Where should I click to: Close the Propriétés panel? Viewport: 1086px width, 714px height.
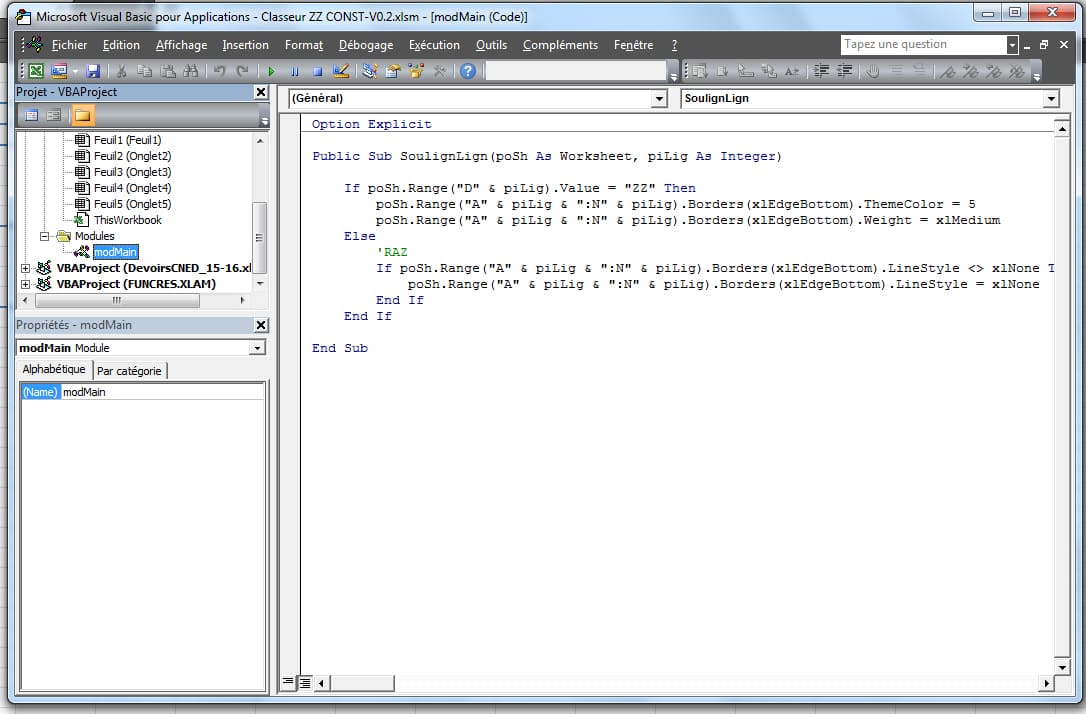[x=261, y=325]
